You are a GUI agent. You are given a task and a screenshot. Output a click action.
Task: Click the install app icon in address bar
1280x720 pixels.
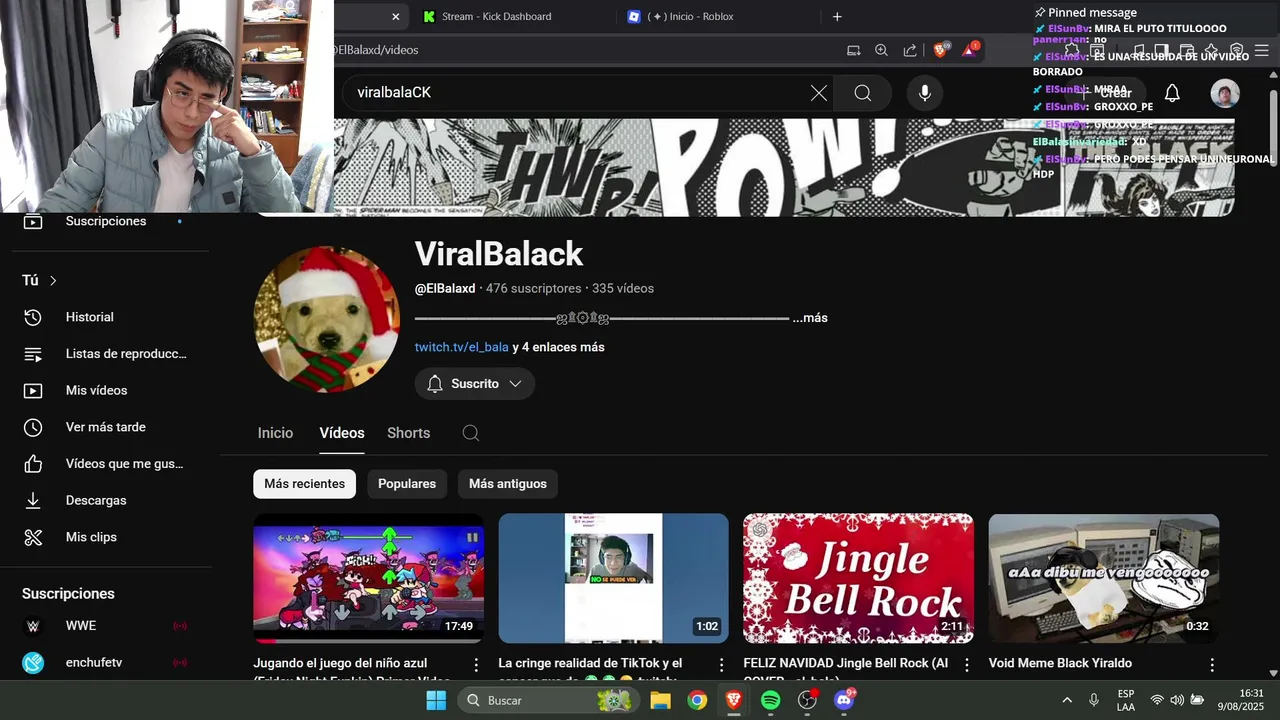853,50
